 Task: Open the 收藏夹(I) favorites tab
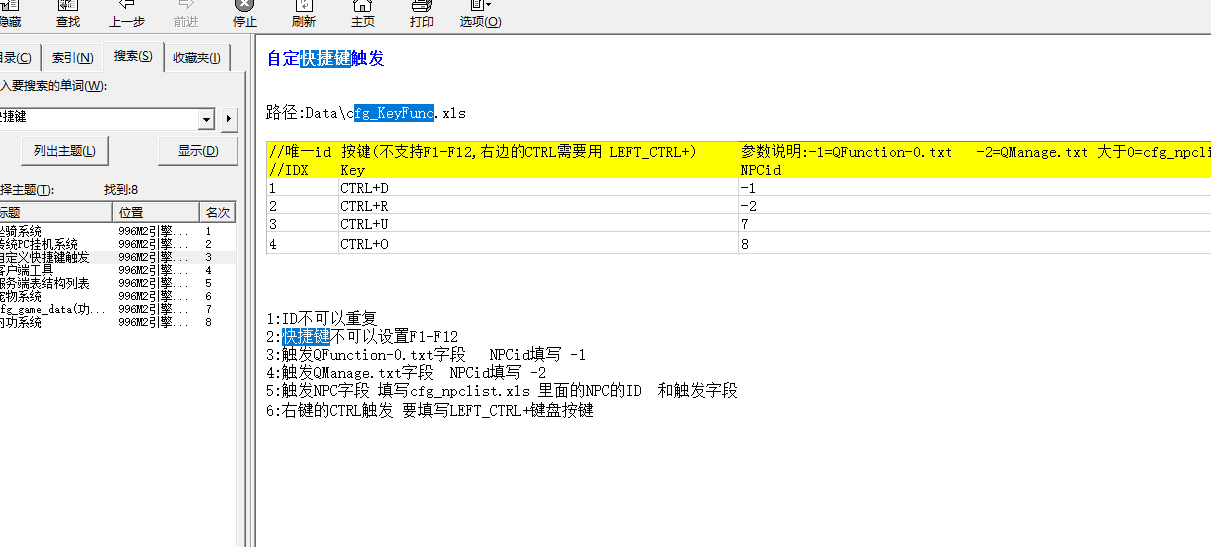click(x=197, y=58)
